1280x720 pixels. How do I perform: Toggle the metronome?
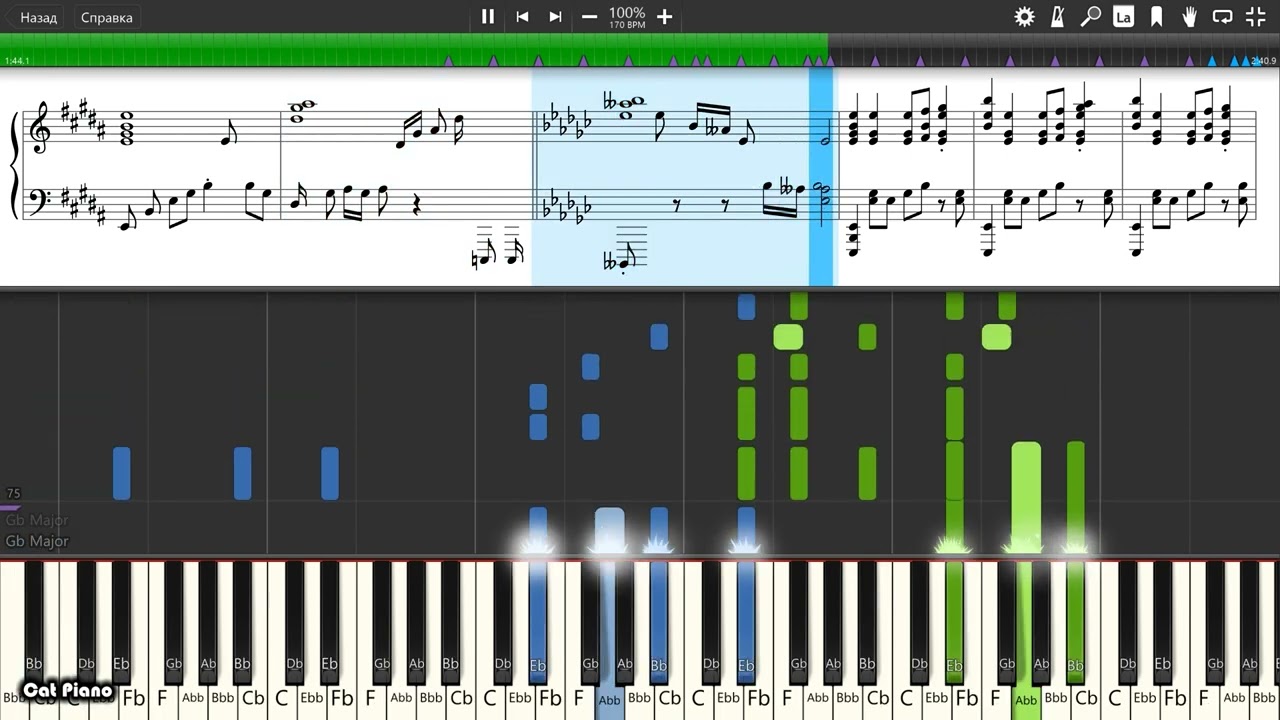pyautogui.click(x=1057, y=16)
